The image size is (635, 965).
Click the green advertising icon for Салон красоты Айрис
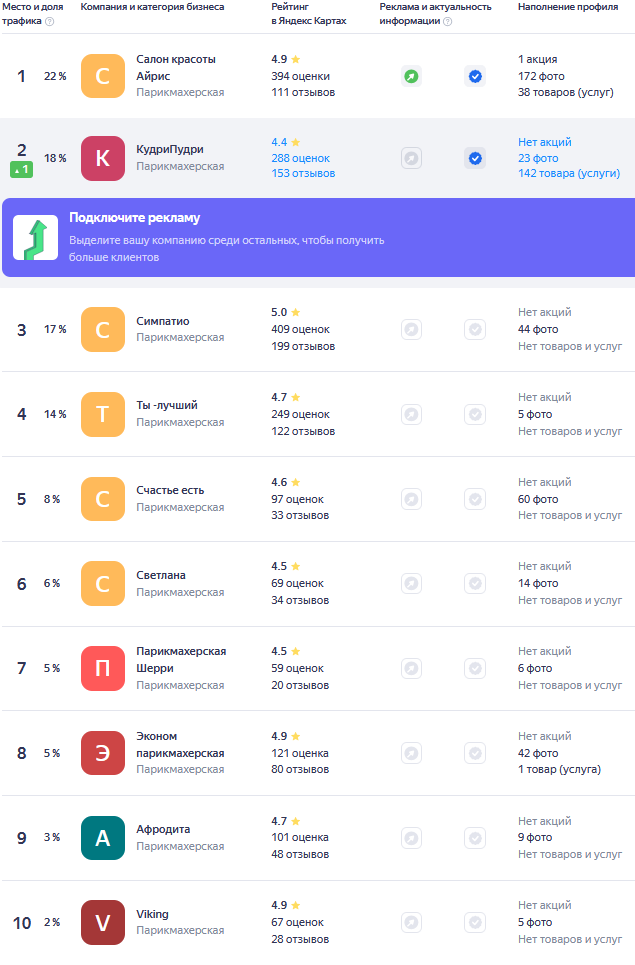(x=411, y=76)
